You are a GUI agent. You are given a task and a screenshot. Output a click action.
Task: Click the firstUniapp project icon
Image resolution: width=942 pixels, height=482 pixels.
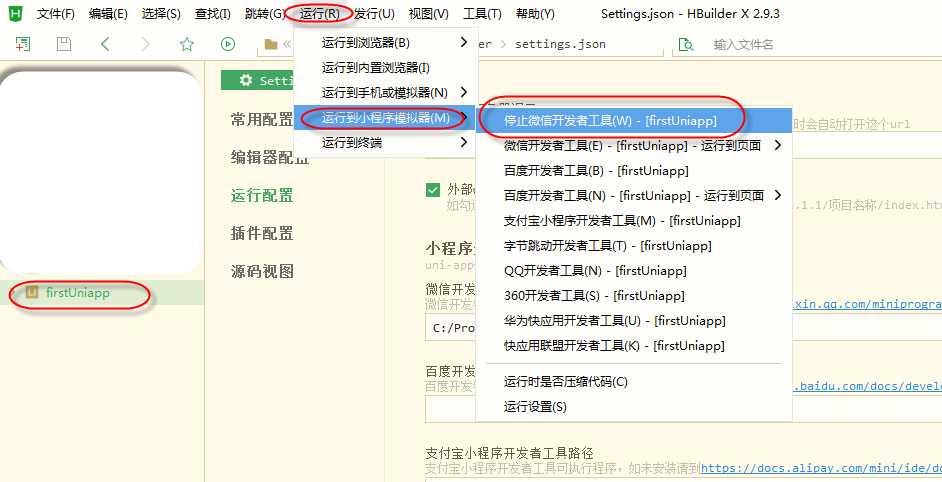[32, 293]
